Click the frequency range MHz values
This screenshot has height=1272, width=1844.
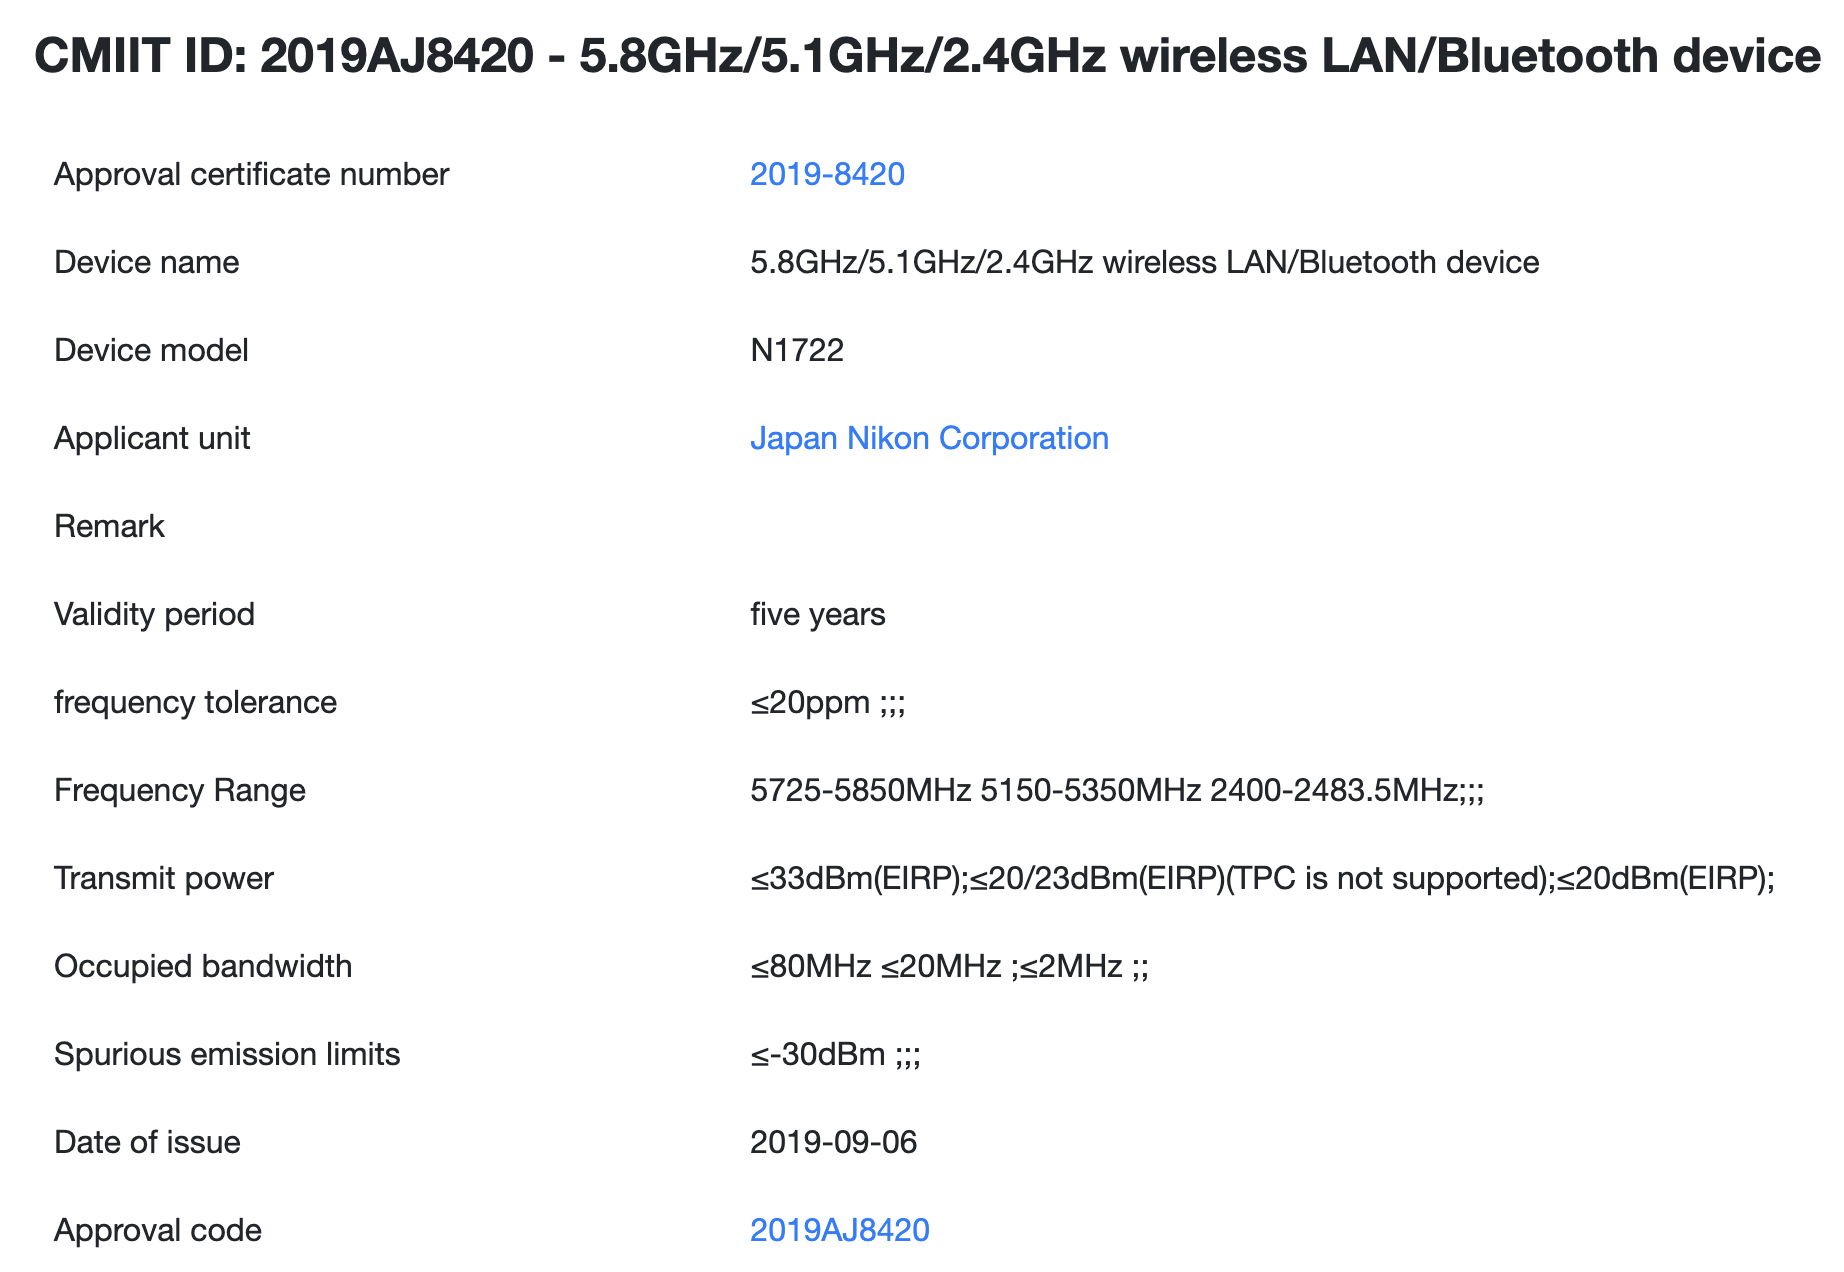pyautogui.click(x=1116, y=790)
